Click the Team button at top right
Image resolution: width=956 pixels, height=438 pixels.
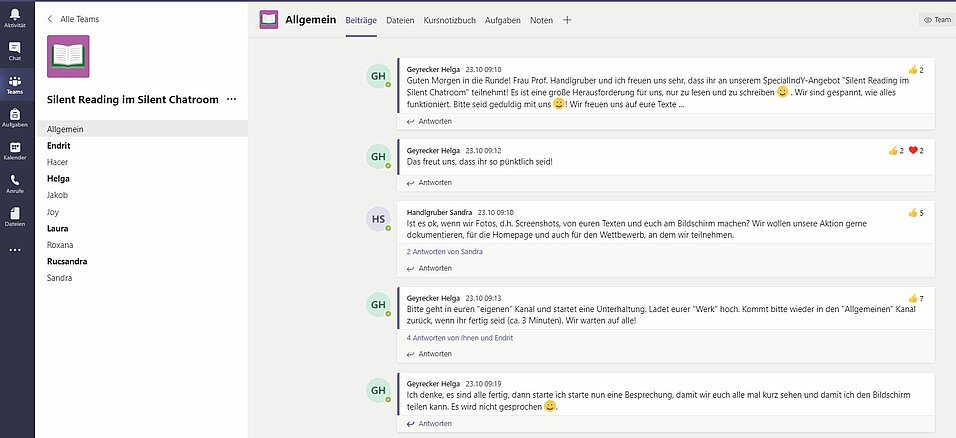937,20
